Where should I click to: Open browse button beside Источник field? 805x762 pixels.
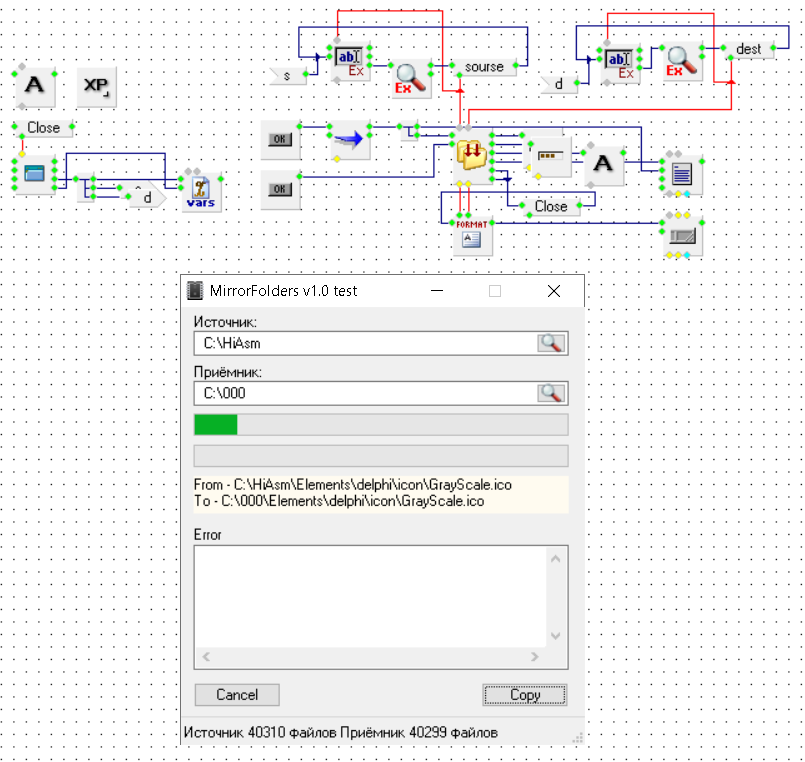(x=551, y=343)
